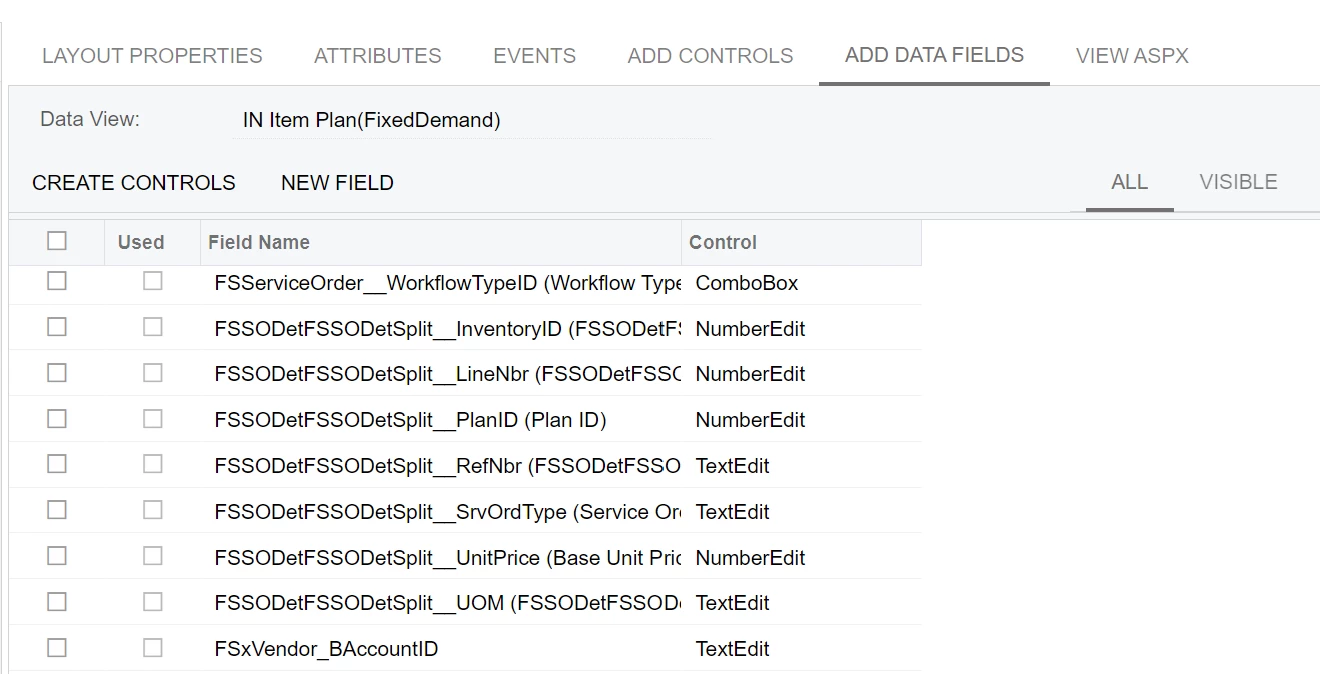Open the Attributes tab
Screen dimensions: 1320x674
[377, 56]
